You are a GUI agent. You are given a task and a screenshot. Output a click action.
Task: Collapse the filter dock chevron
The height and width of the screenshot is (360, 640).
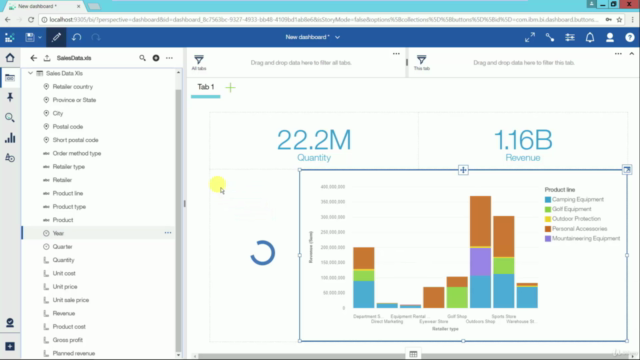point(632,54)
